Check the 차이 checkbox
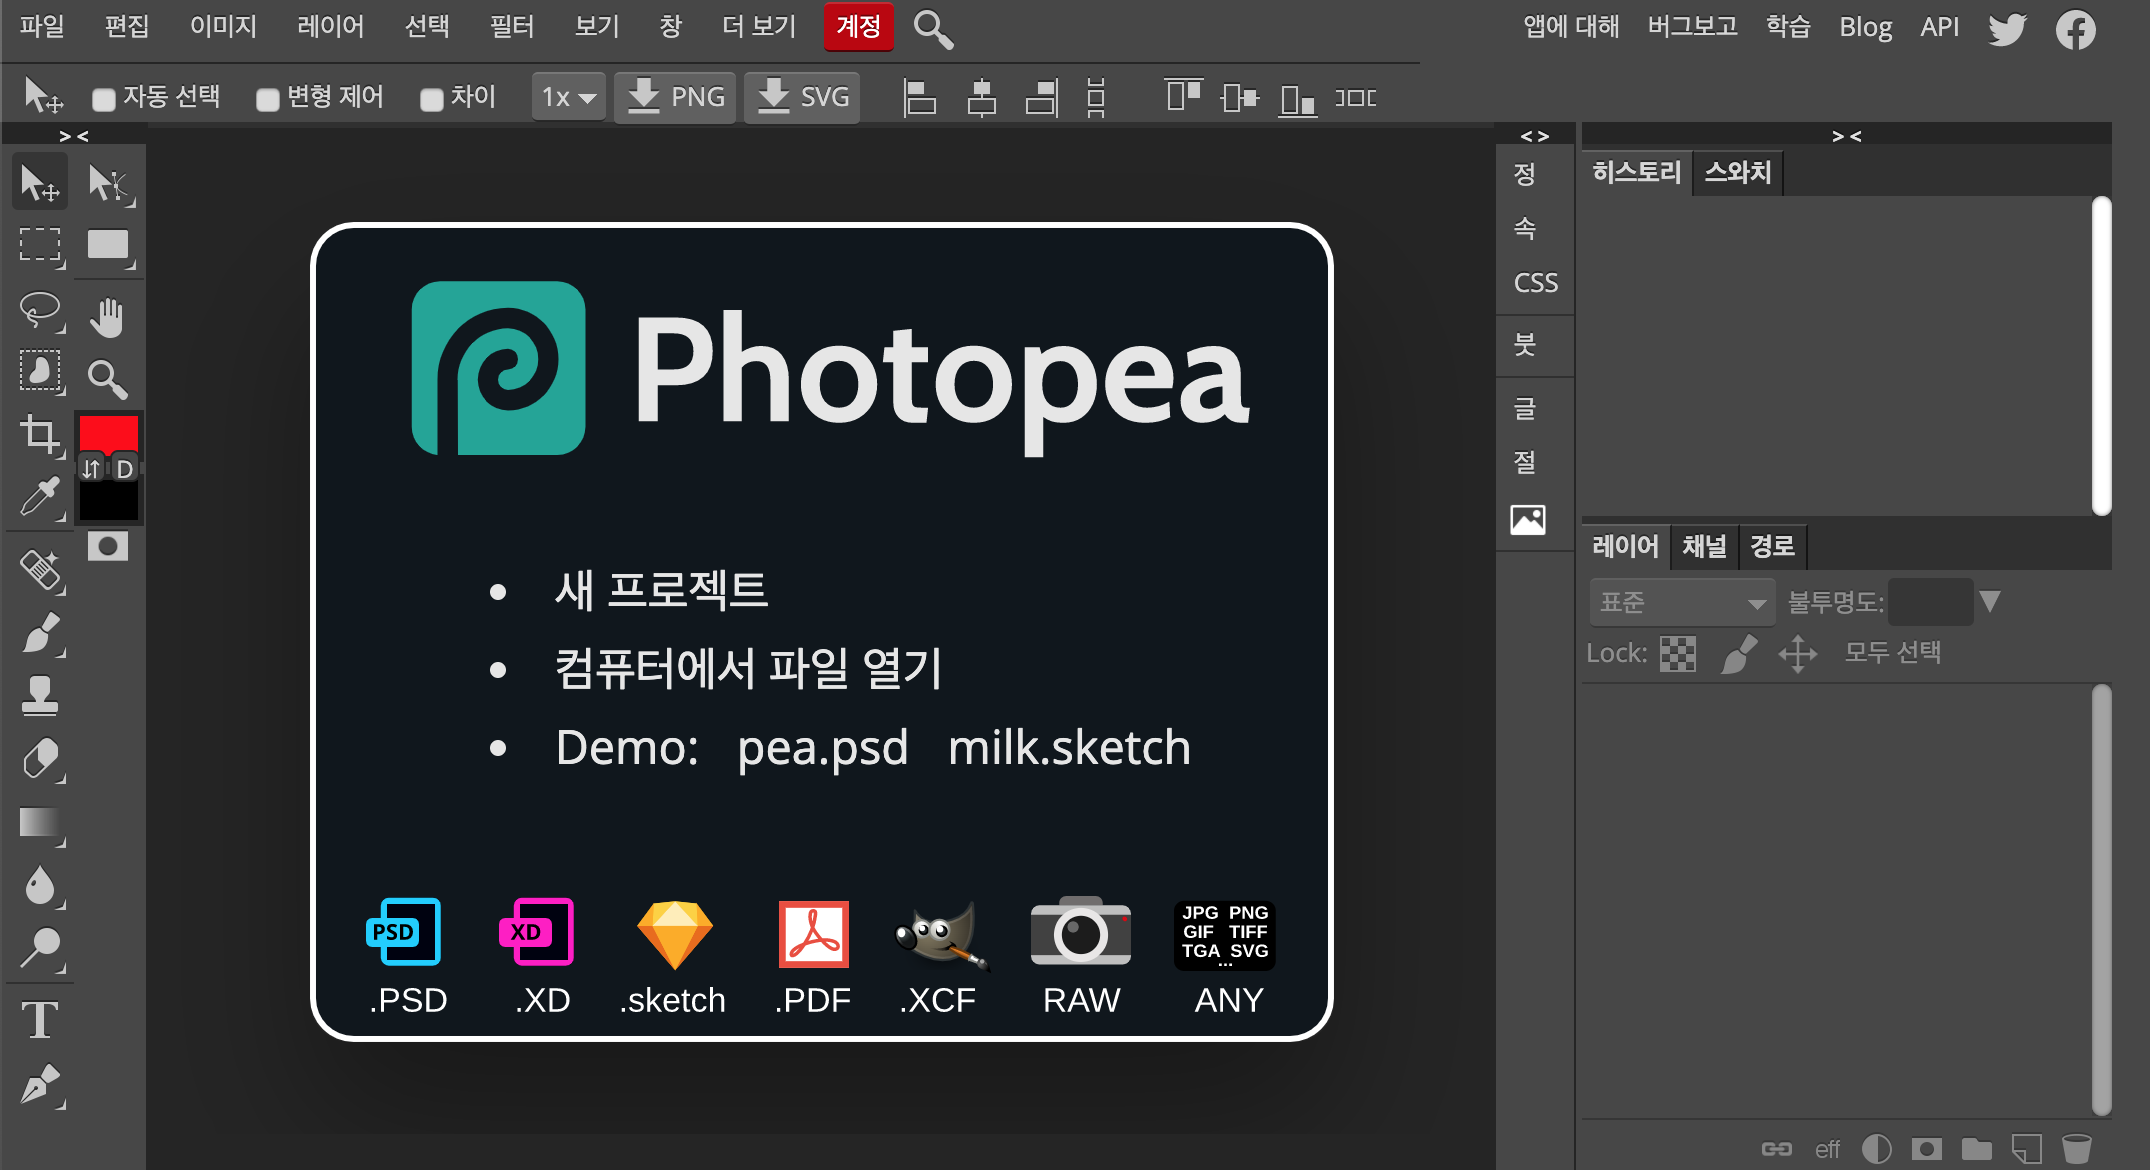Image resolution: width=2150 pixels, height=1170 pixels. (431, 99)
